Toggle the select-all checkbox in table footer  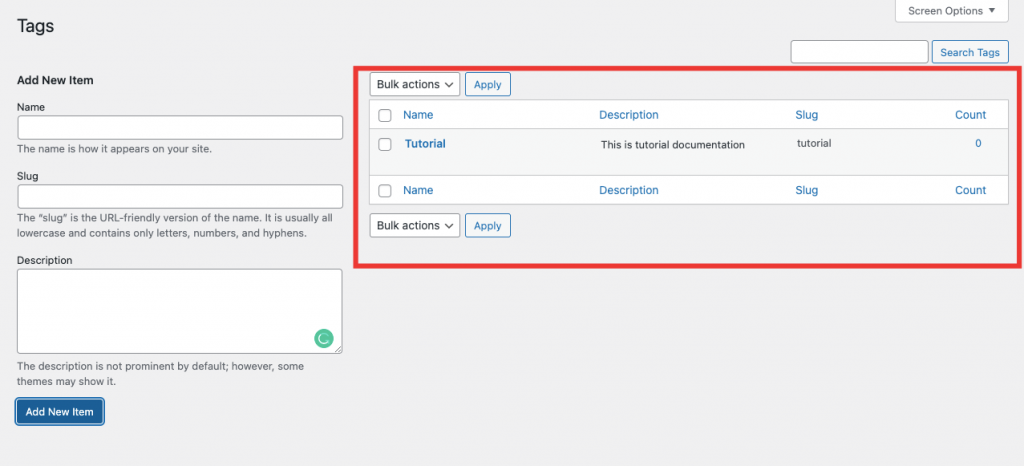point(385,191)
